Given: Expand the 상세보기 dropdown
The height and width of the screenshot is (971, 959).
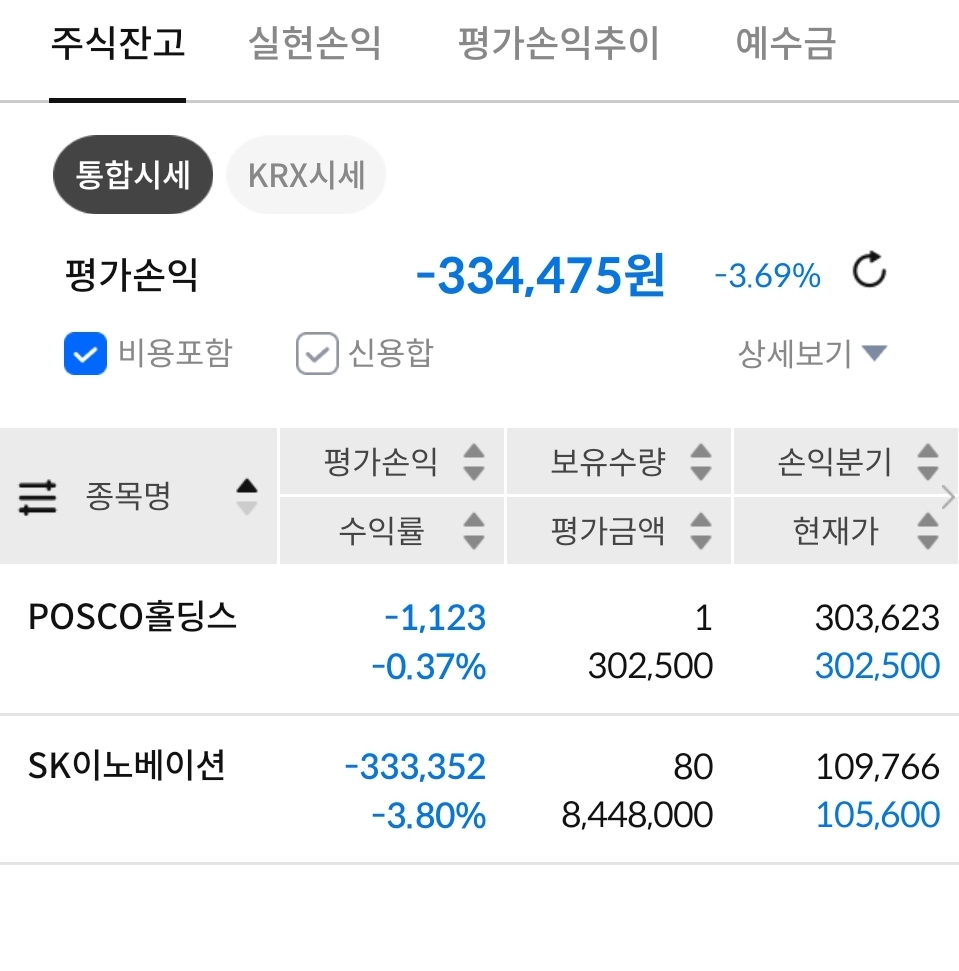Looking at the screenshot, I should (812, 354).
